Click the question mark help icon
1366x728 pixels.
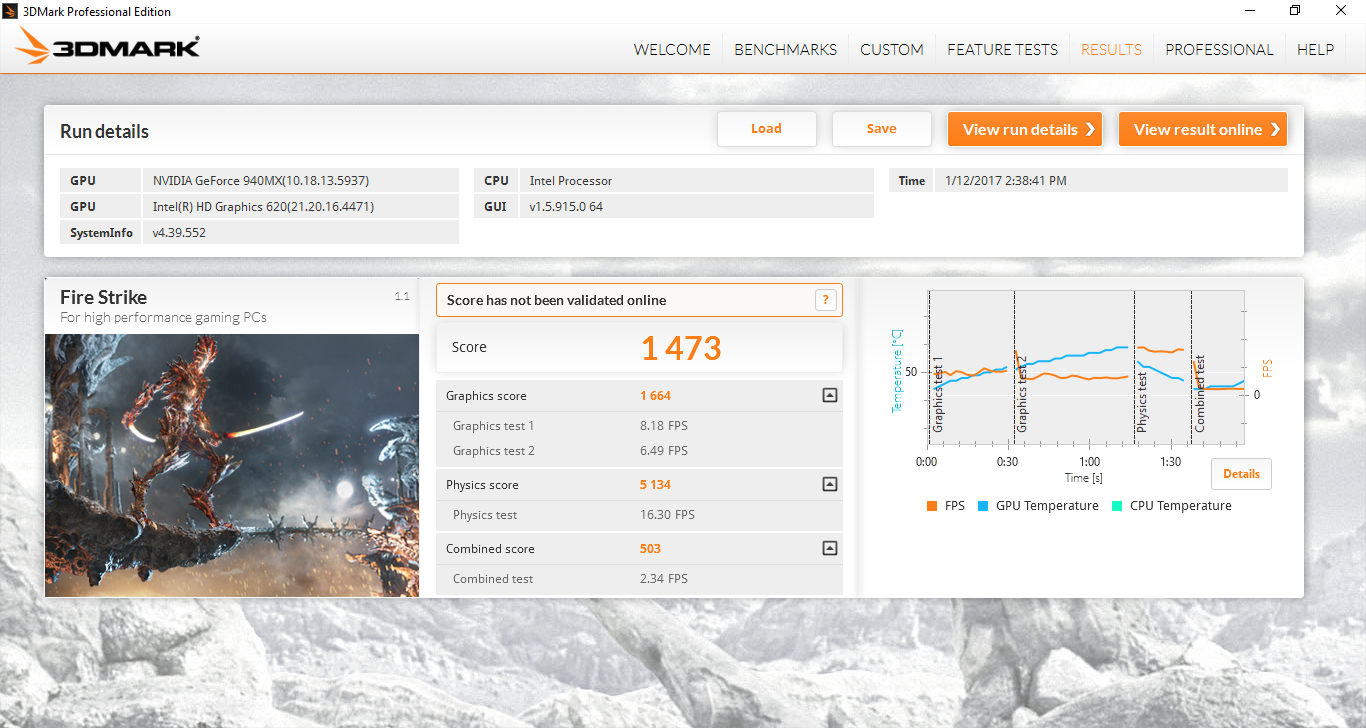(825, 300)
